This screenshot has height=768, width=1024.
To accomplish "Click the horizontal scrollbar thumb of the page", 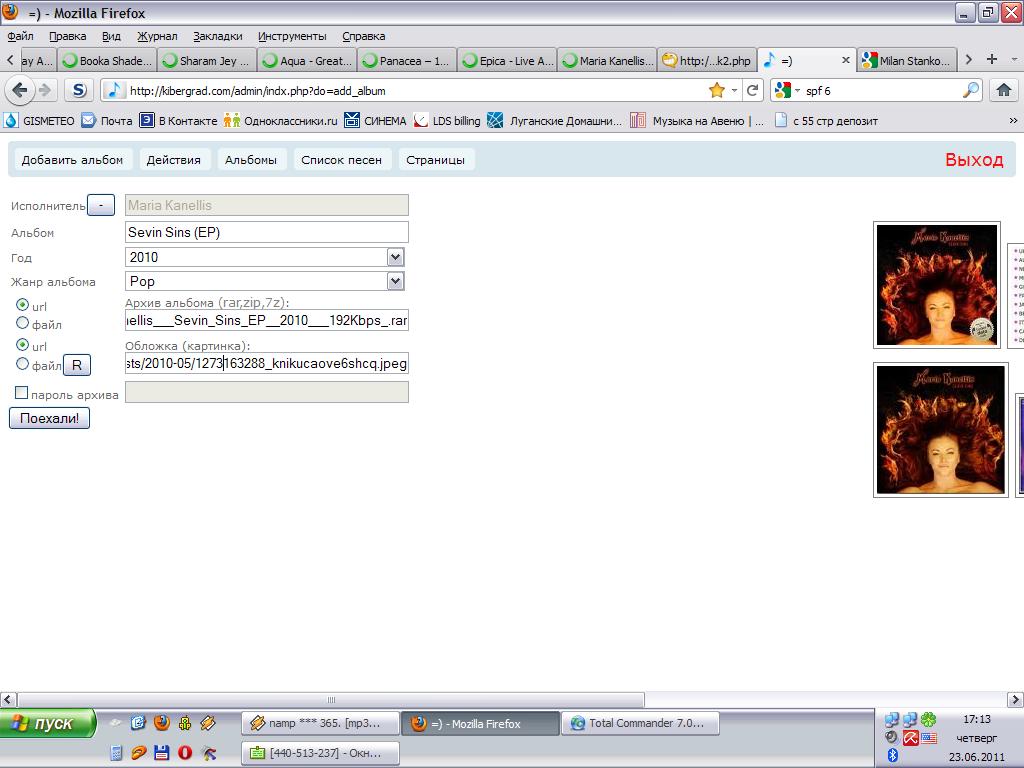I will (x=331, y=699).
